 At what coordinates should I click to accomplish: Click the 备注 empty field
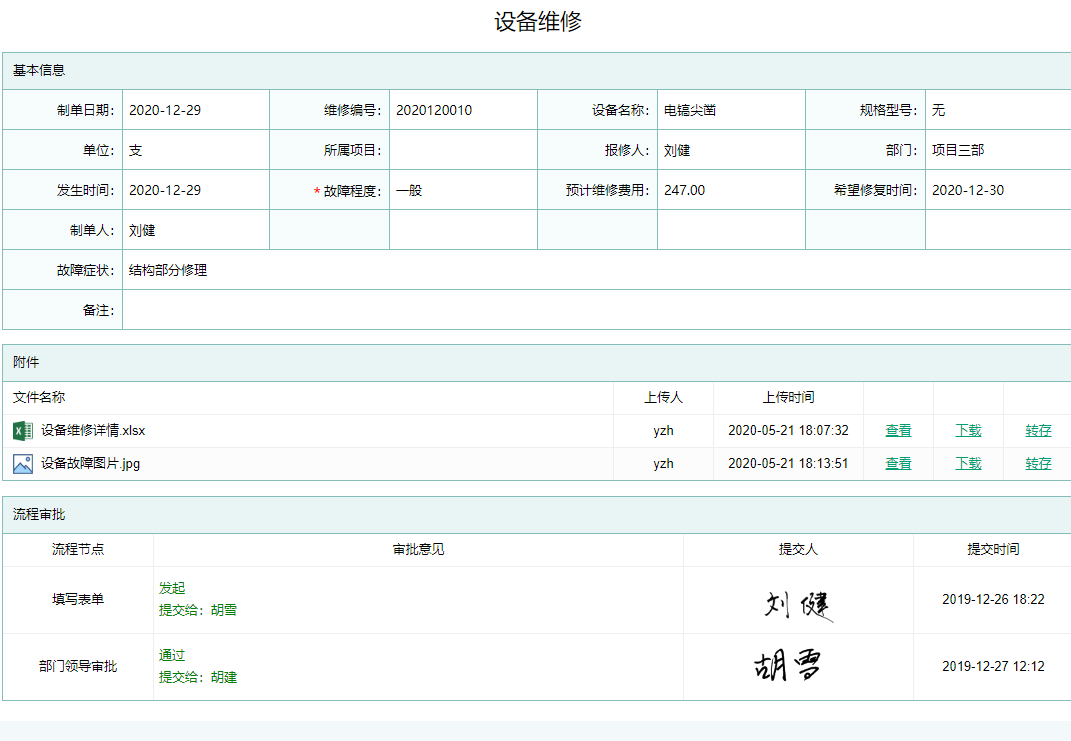[x=595, y=310]
